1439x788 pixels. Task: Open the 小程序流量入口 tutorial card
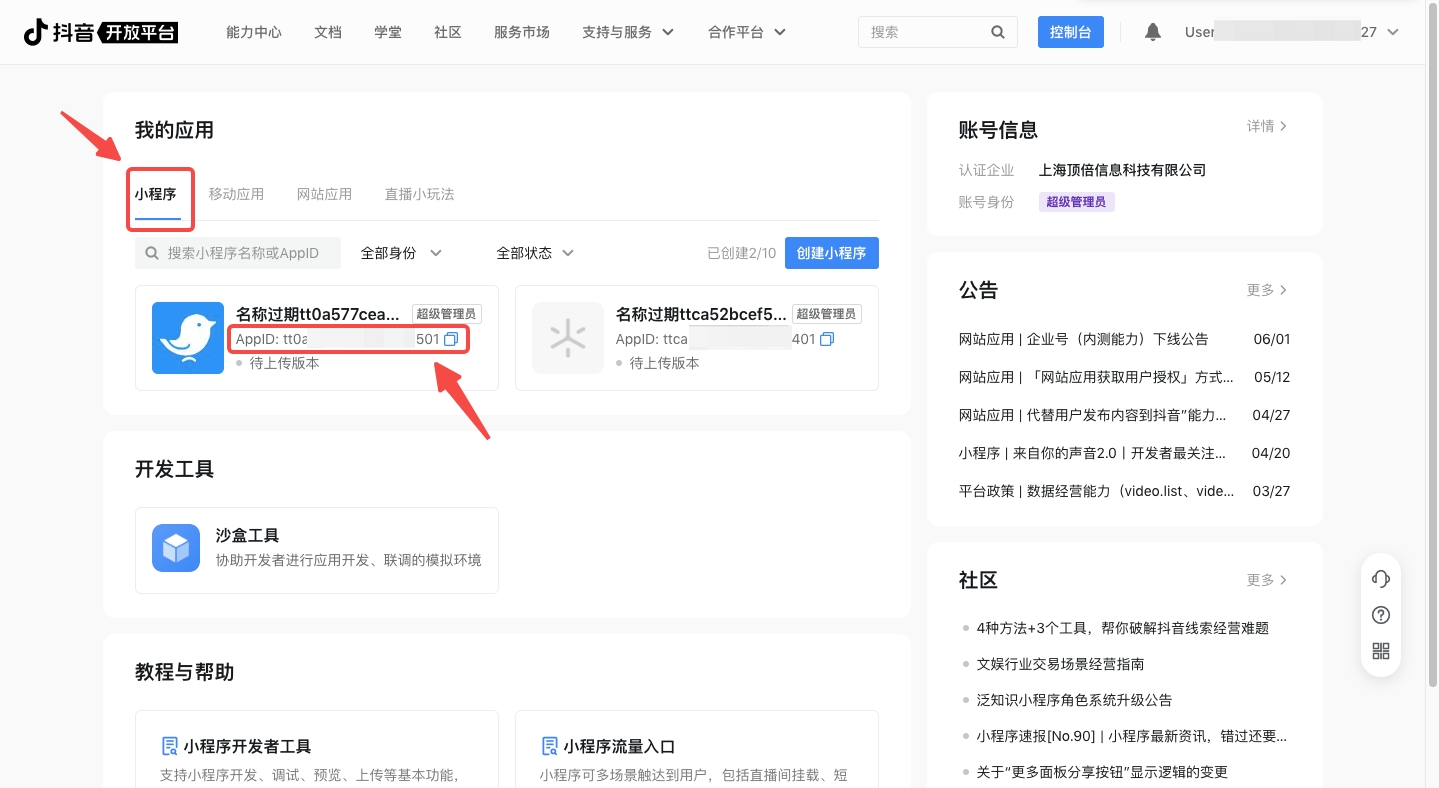point(697,749)
